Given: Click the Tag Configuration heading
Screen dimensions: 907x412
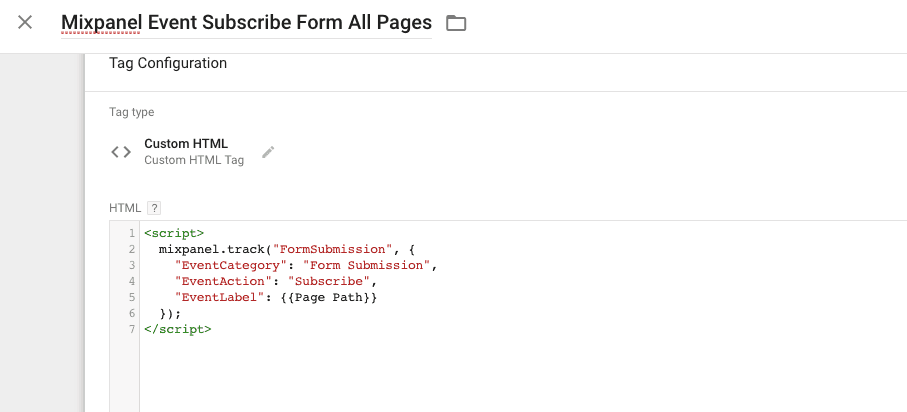Looking at the screenshot, I should 168,63.
